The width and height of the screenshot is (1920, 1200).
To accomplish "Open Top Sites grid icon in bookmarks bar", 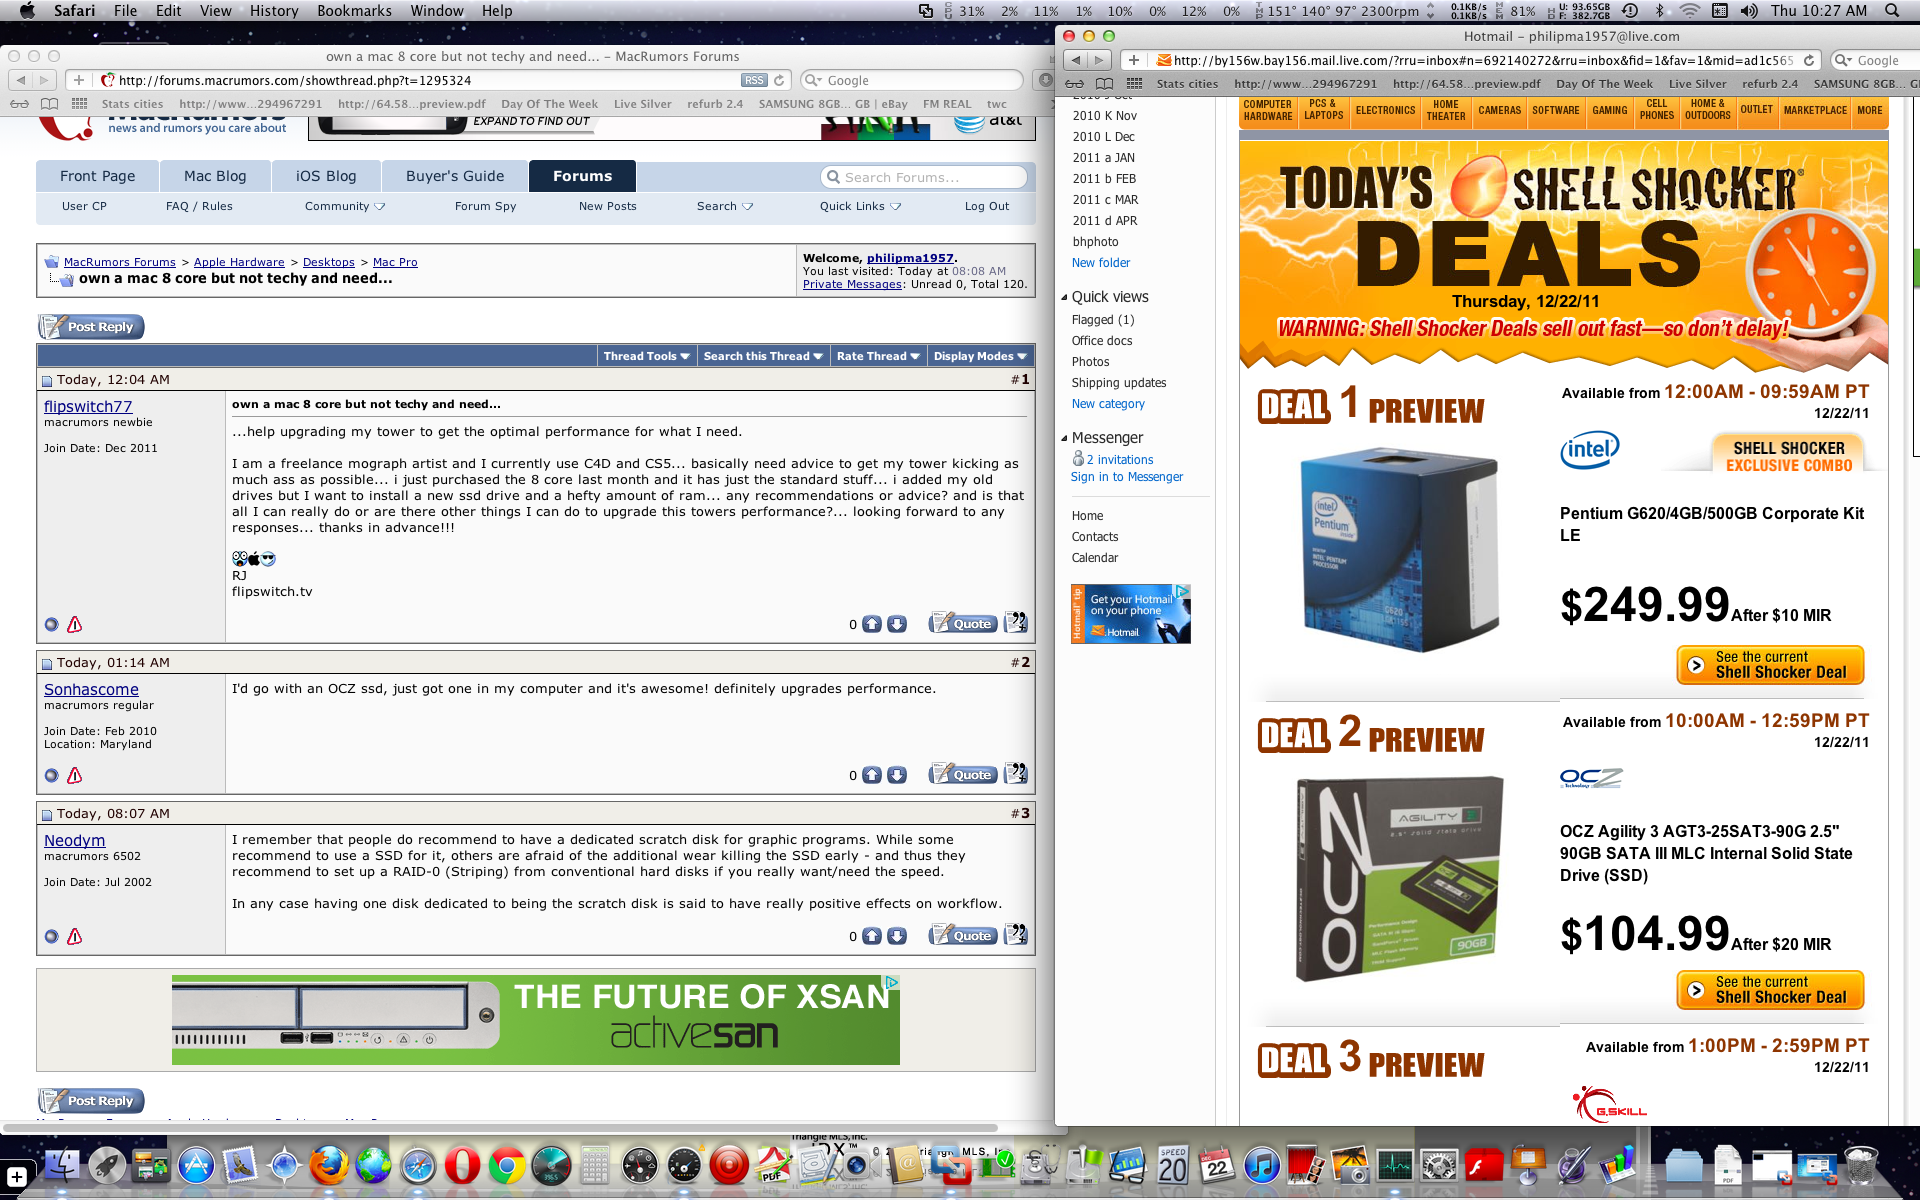I will click(x=79, y=104).
